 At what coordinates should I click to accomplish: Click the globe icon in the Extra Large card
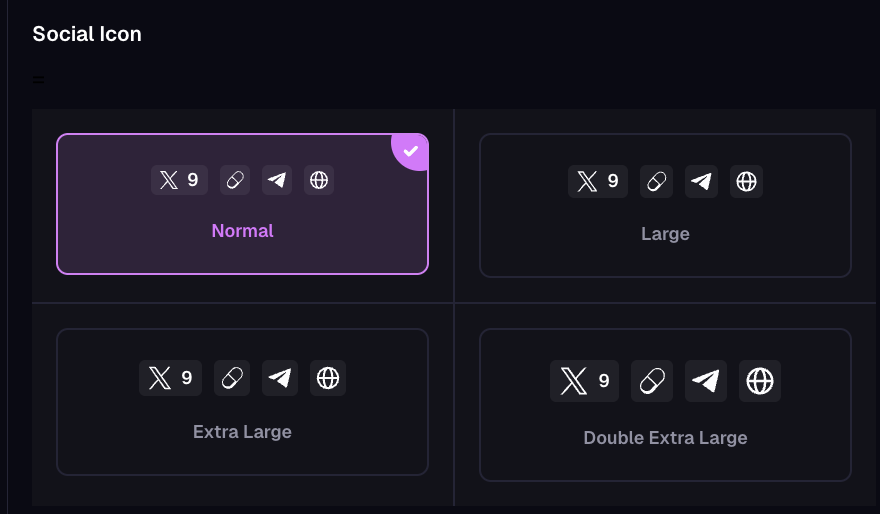328,378
